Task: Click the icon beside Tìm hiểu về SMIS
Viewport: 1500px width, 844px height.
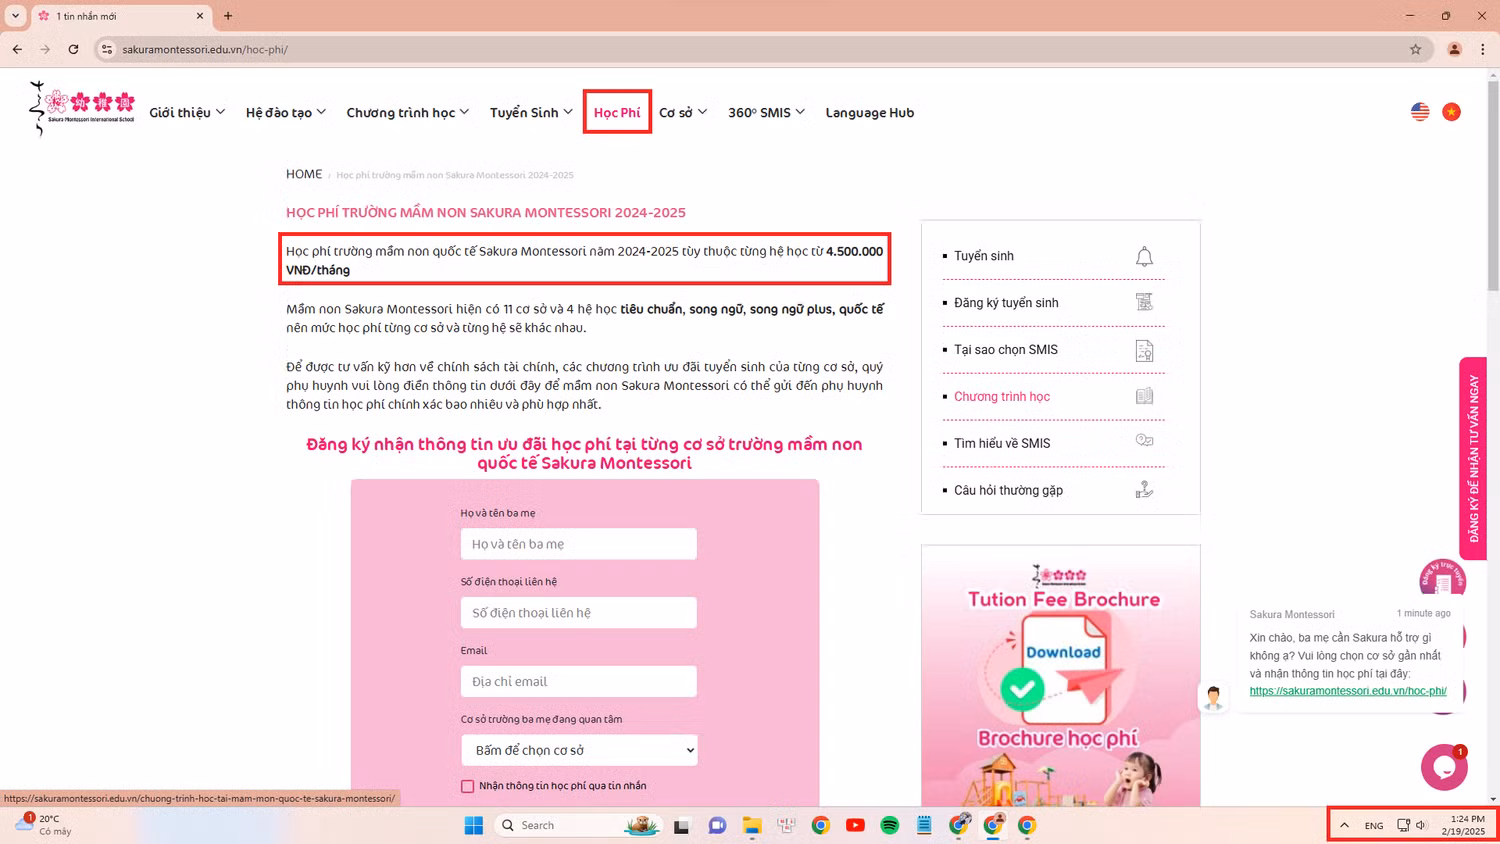Action: click(1144, 441)
